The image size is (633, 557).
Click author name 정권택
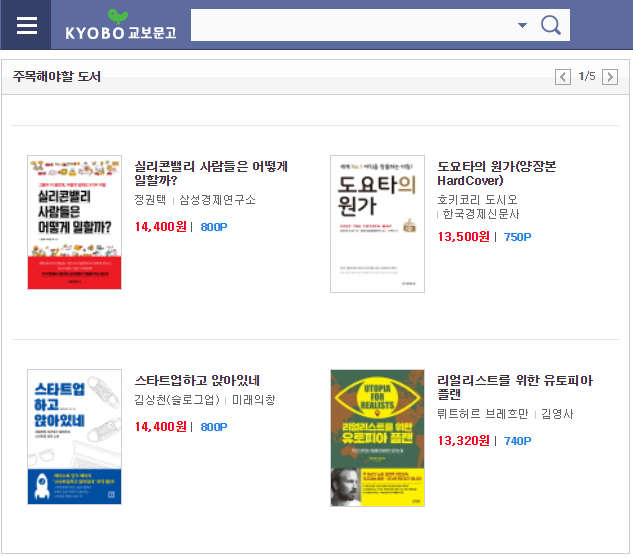[150, 200]
